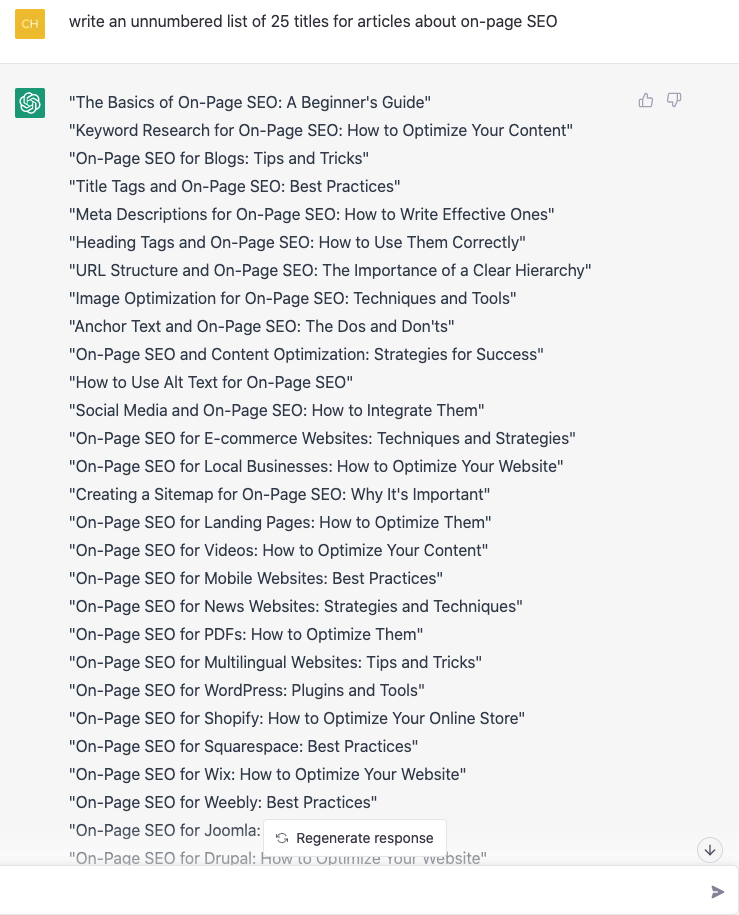This screenshot has height=915, width=739.
Task: Click the "On-Page SEO for Weebly" line
Action: tap(222, 802)
